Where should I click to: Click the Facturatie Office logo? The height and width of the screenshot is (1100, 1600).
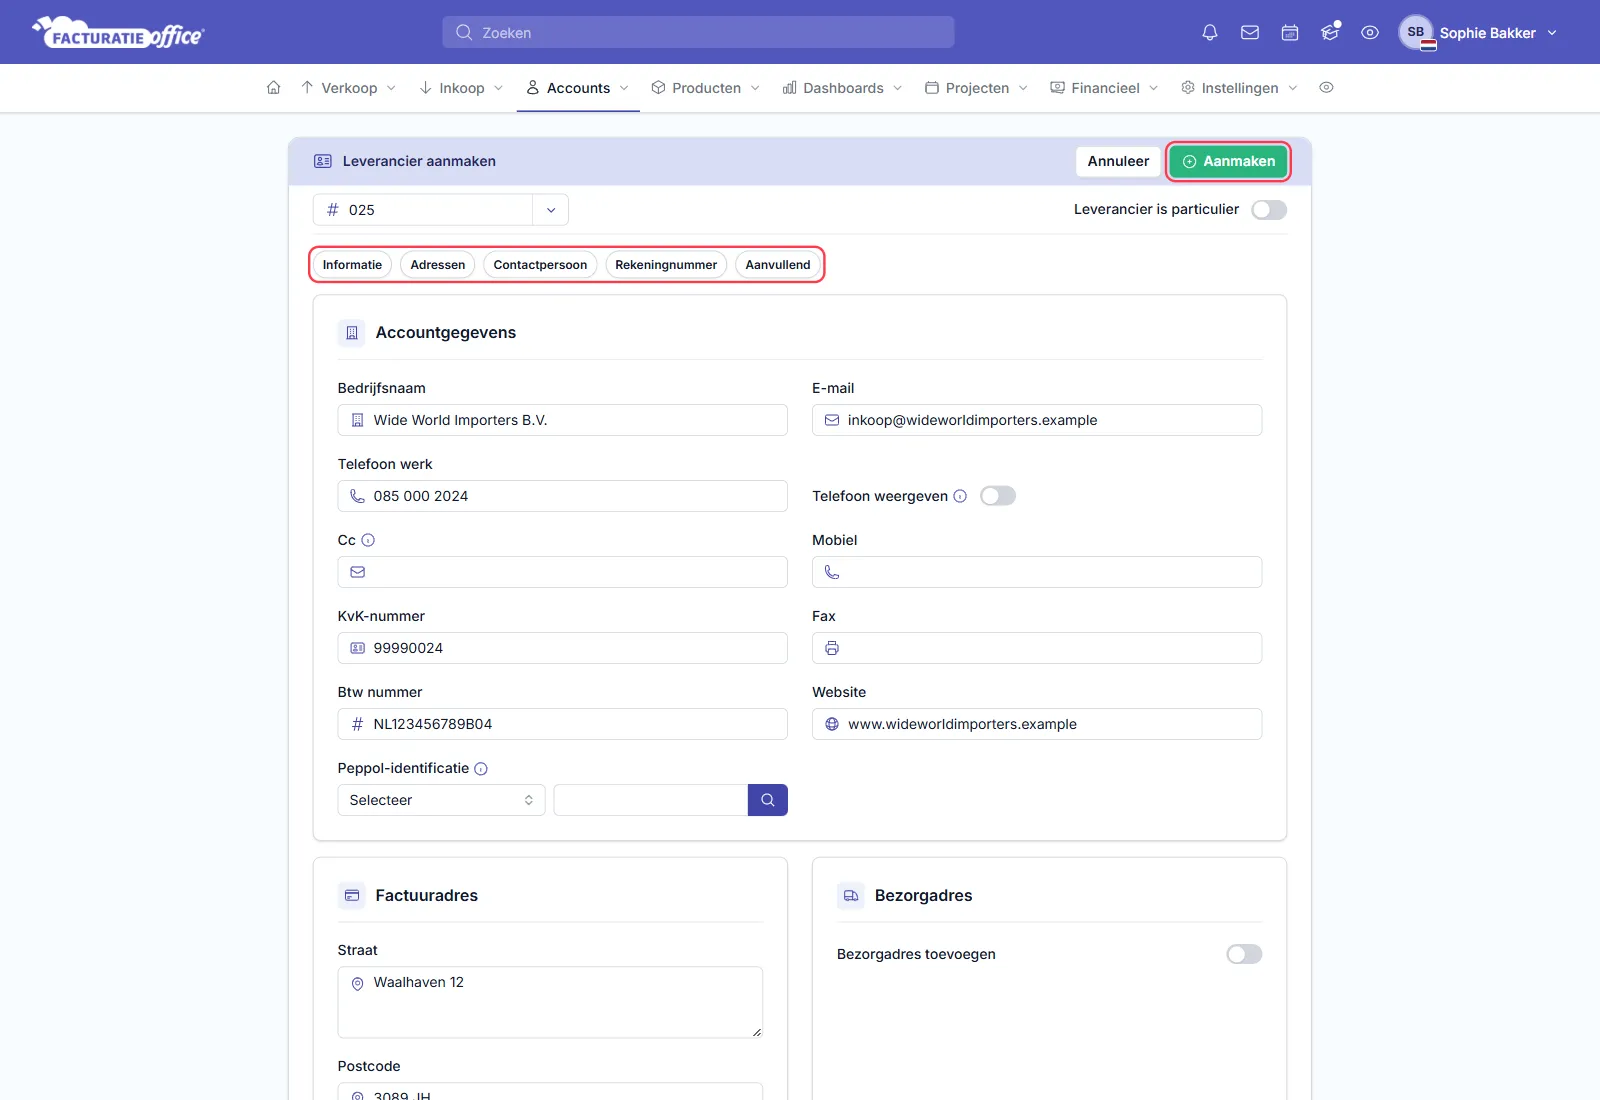tap(118, 33)
